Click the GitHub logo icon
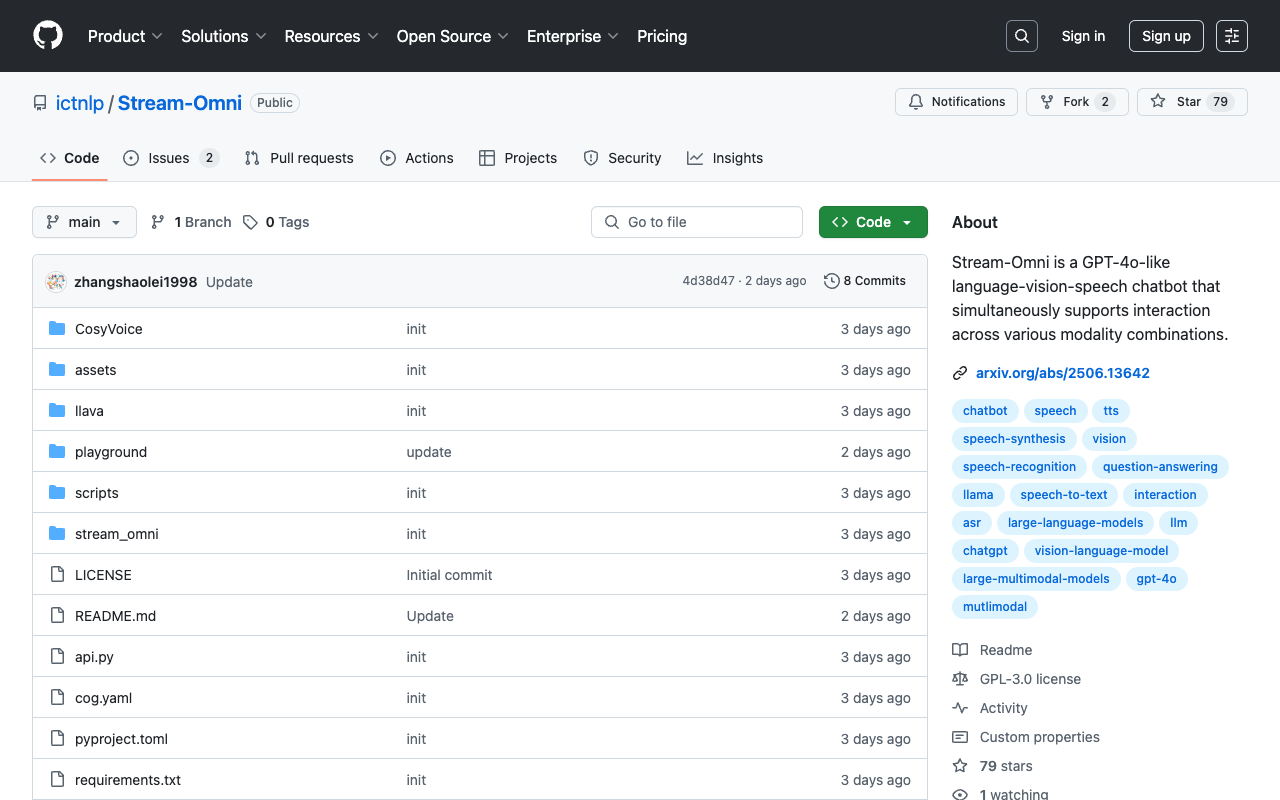The height and width of the screenshot is (800, 1280). (48, 36)
